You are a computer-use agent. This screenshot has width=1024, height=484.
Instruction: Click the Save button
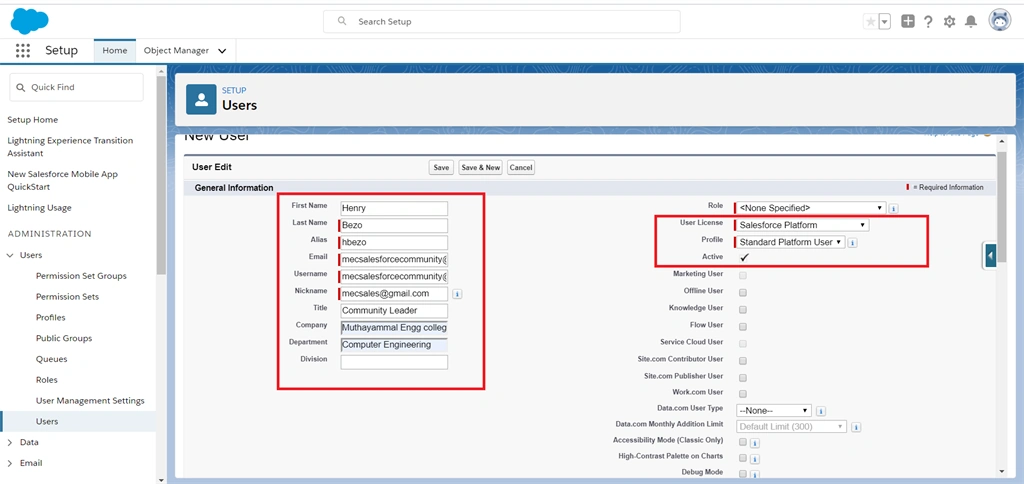(441, 168)
